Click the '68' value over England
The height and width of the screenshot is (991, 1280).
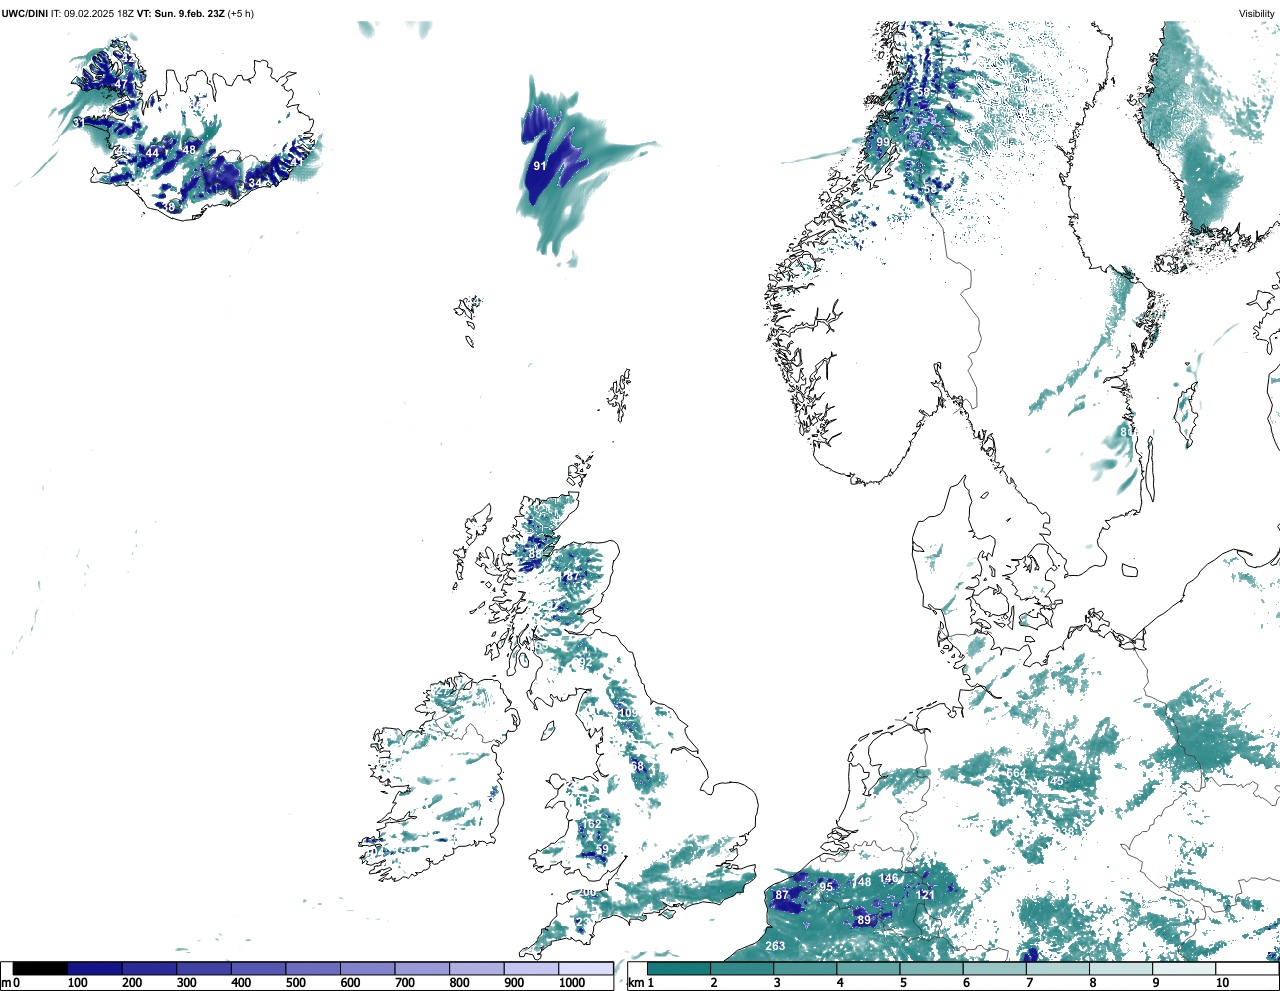[637, 766]
